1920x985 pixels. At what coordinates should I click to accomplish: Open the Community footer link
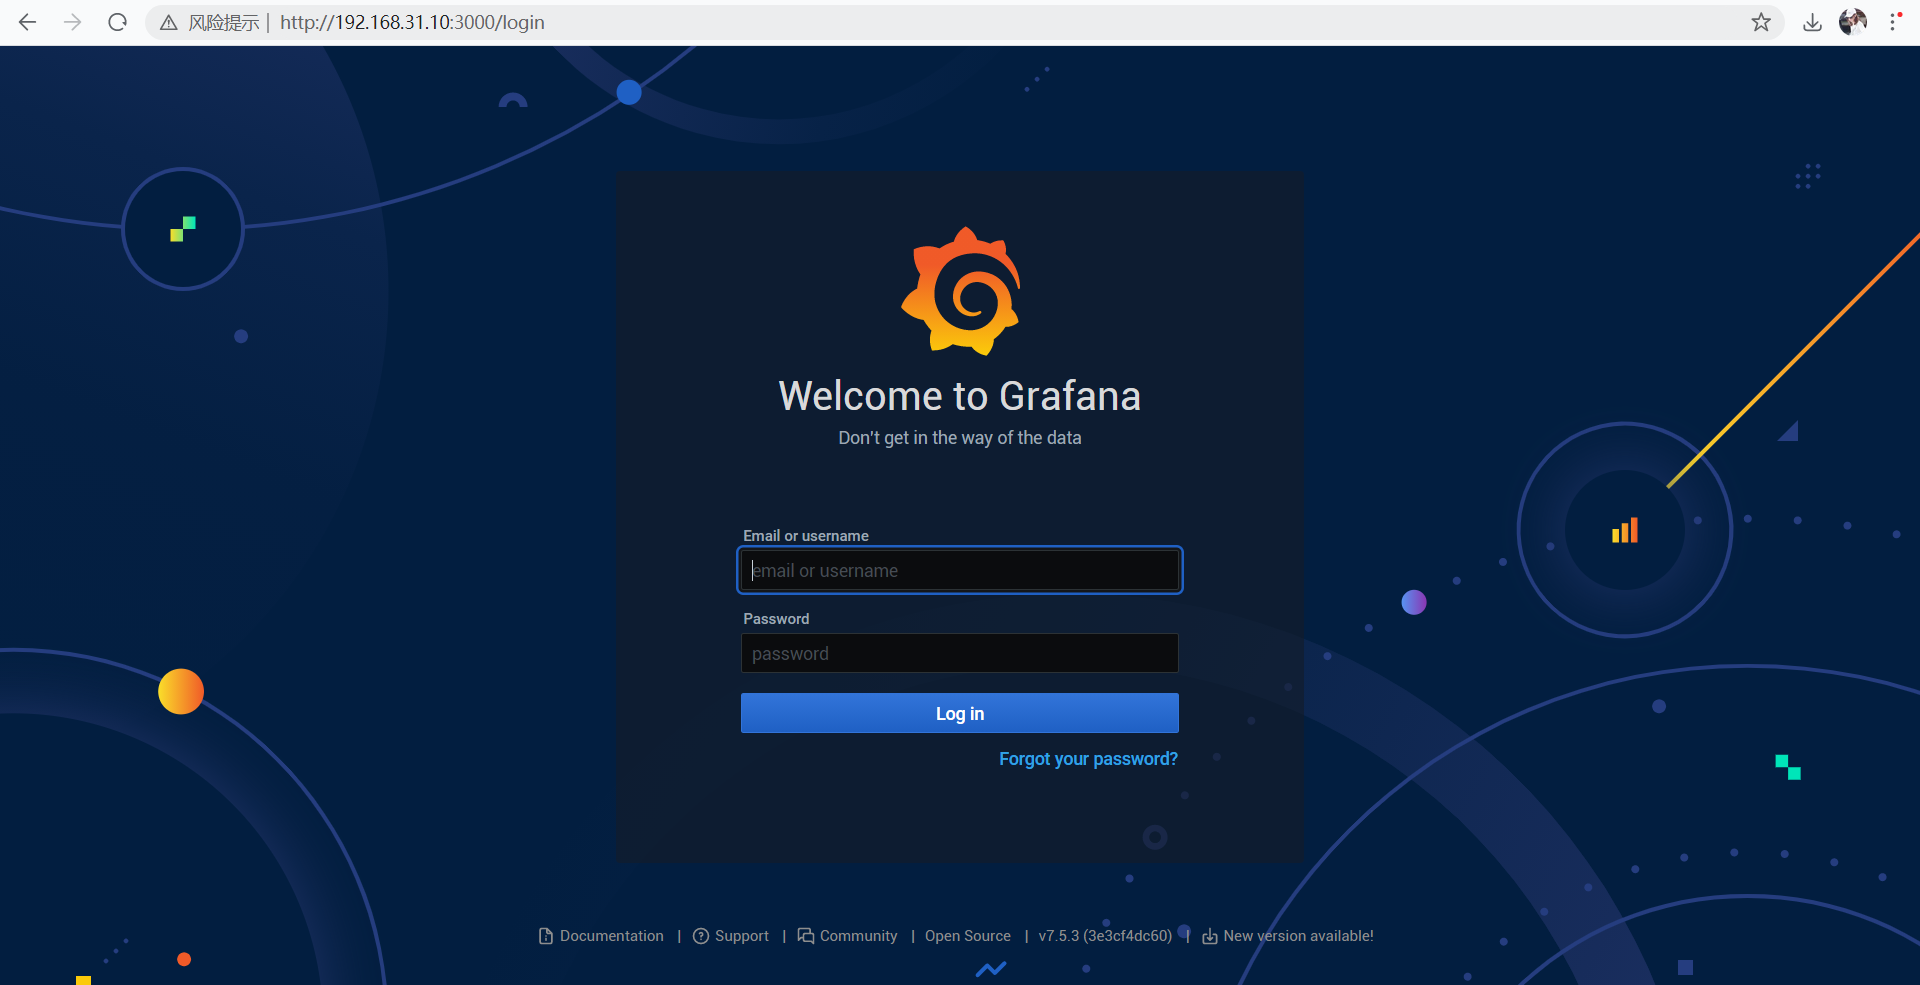pyautogui.click(x=859, y=936)
